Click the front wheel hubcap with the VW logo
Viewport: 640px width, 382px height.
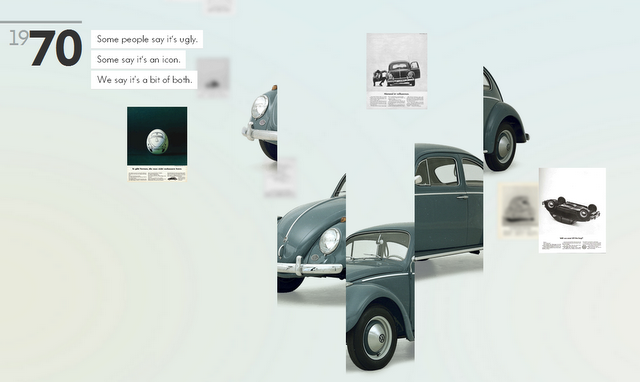tap(379, 337)
